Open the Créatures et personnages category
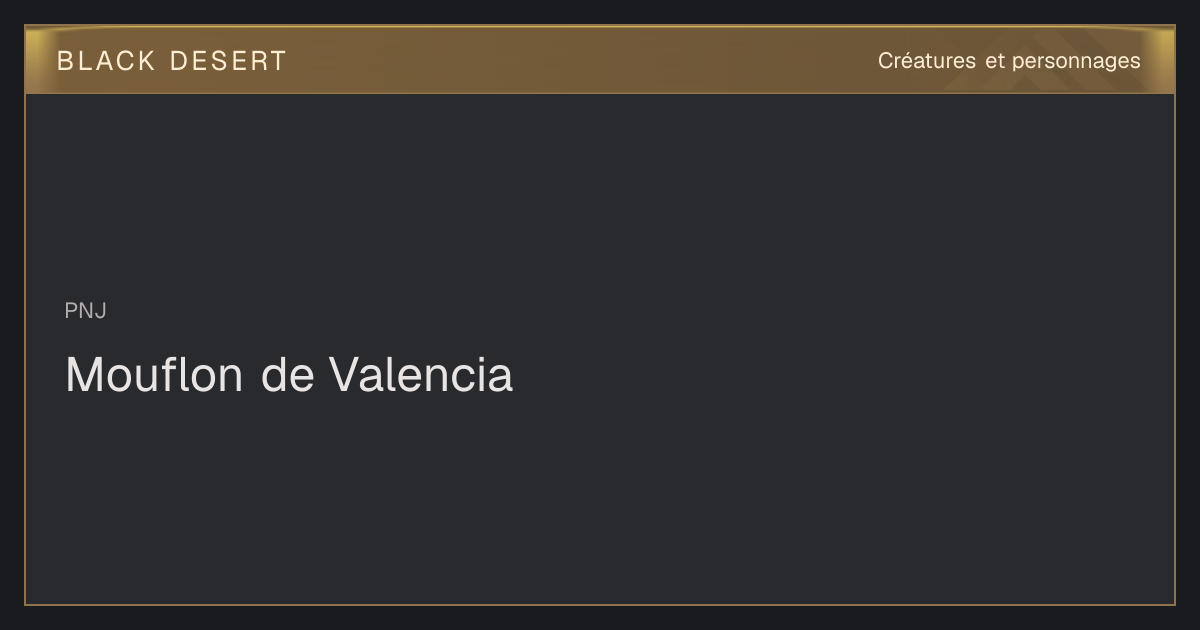 pyautogui.click(x=1009, y=61)
